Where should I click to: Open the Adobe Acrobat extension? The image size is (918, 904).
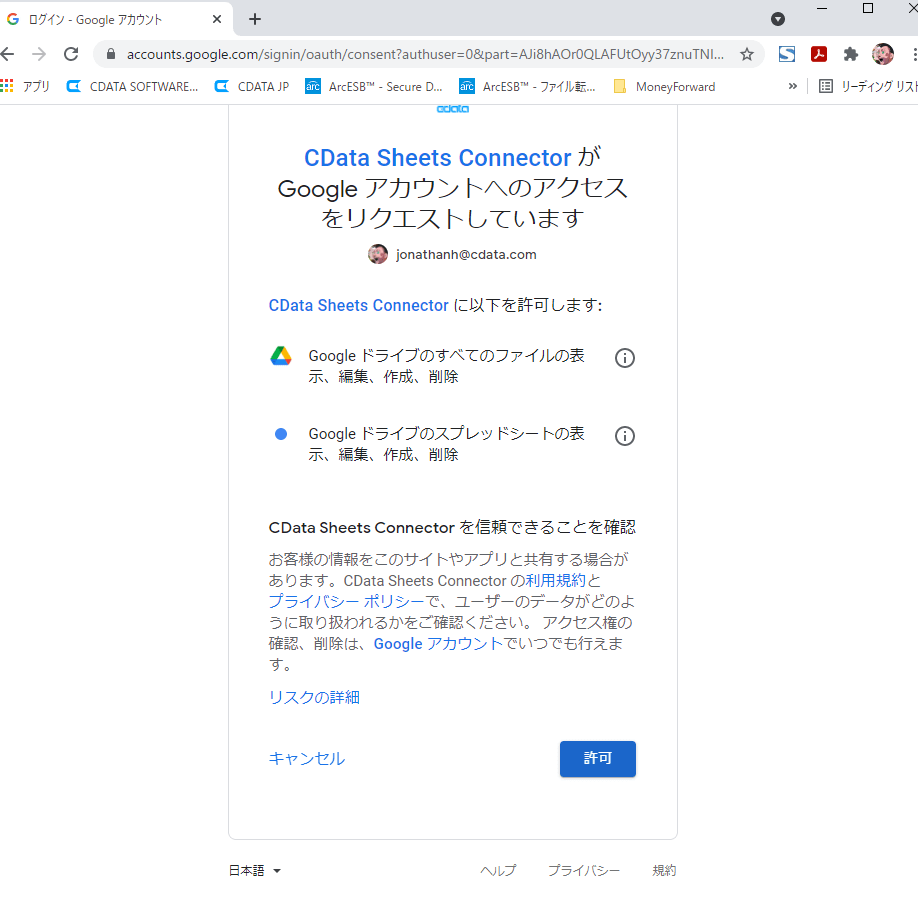coord(818,54)
